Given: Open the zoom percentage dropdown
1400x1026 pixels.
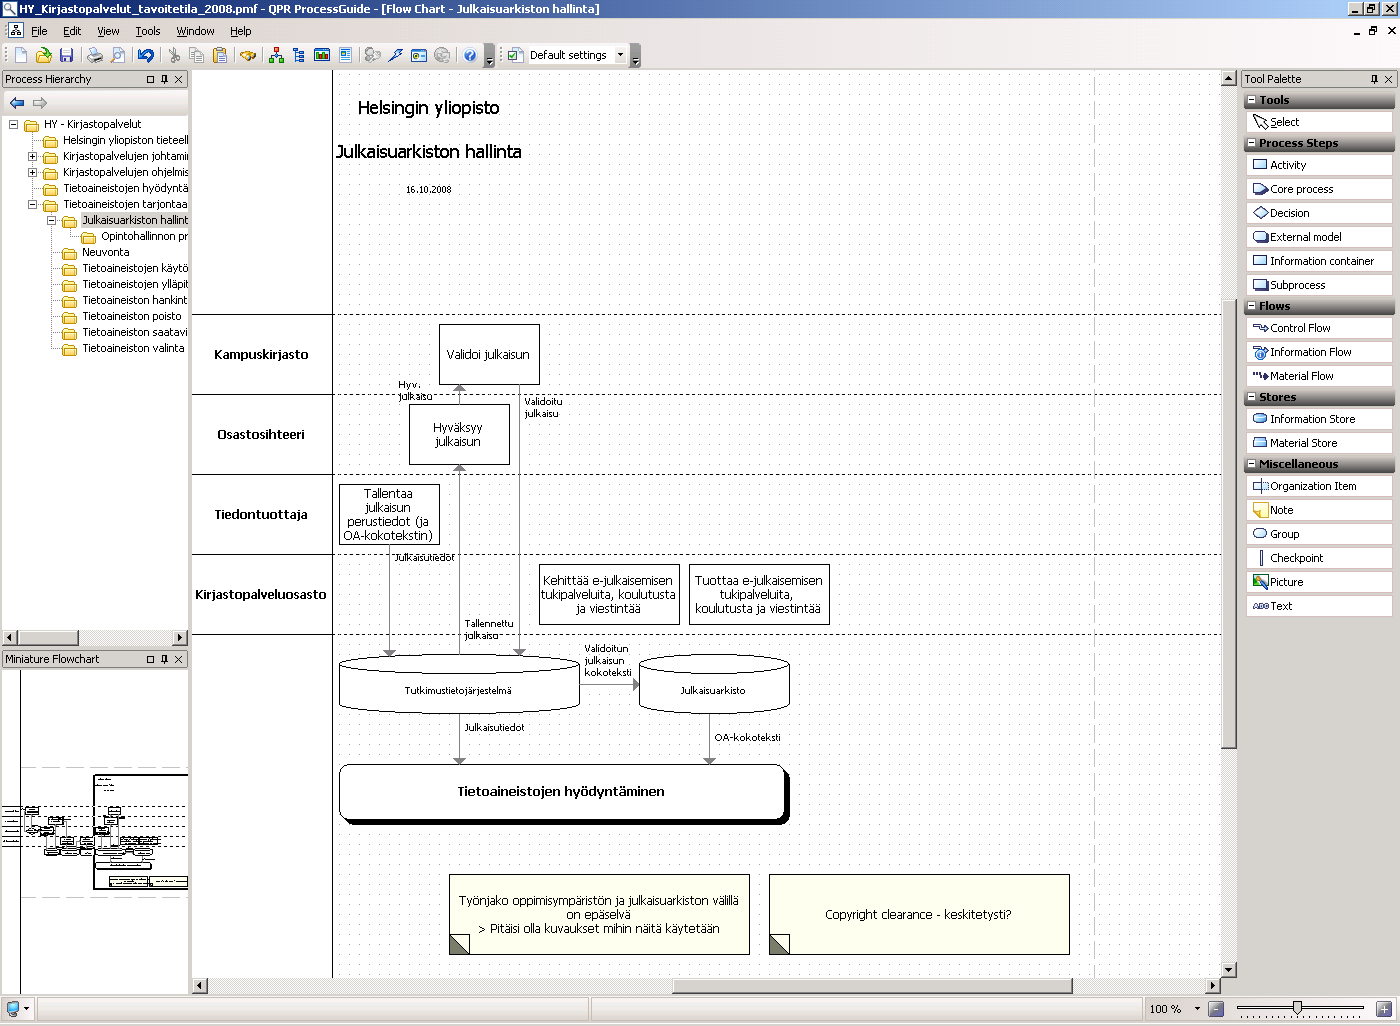Looking at the screenshot, I should click(1197, 1009).
